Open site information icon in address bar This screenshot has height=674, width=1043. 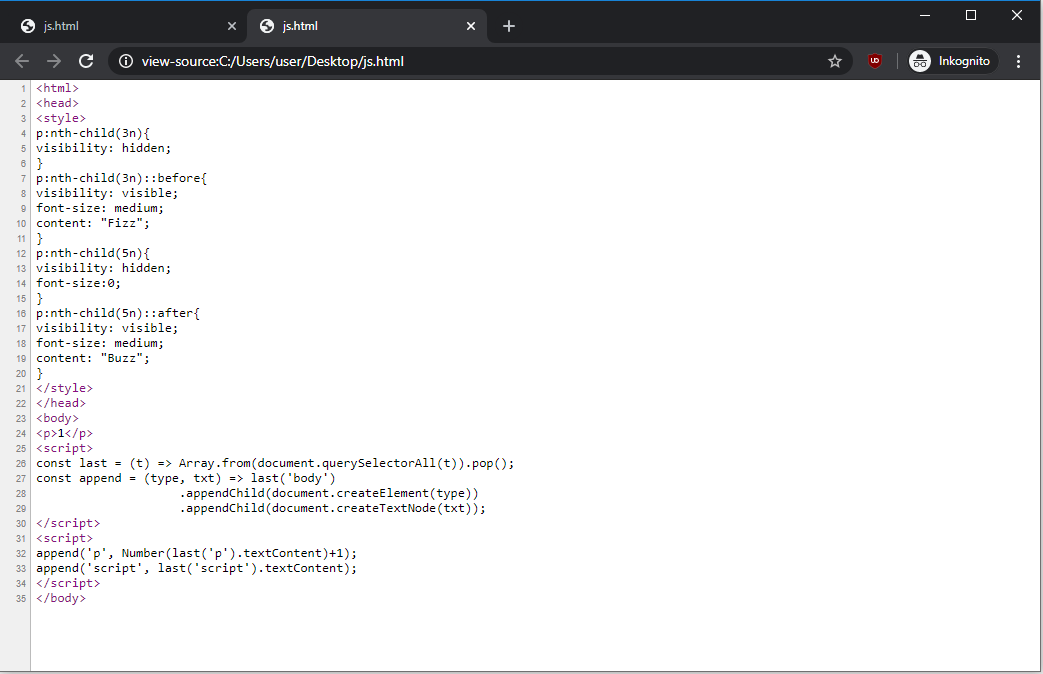pos(126,61)
